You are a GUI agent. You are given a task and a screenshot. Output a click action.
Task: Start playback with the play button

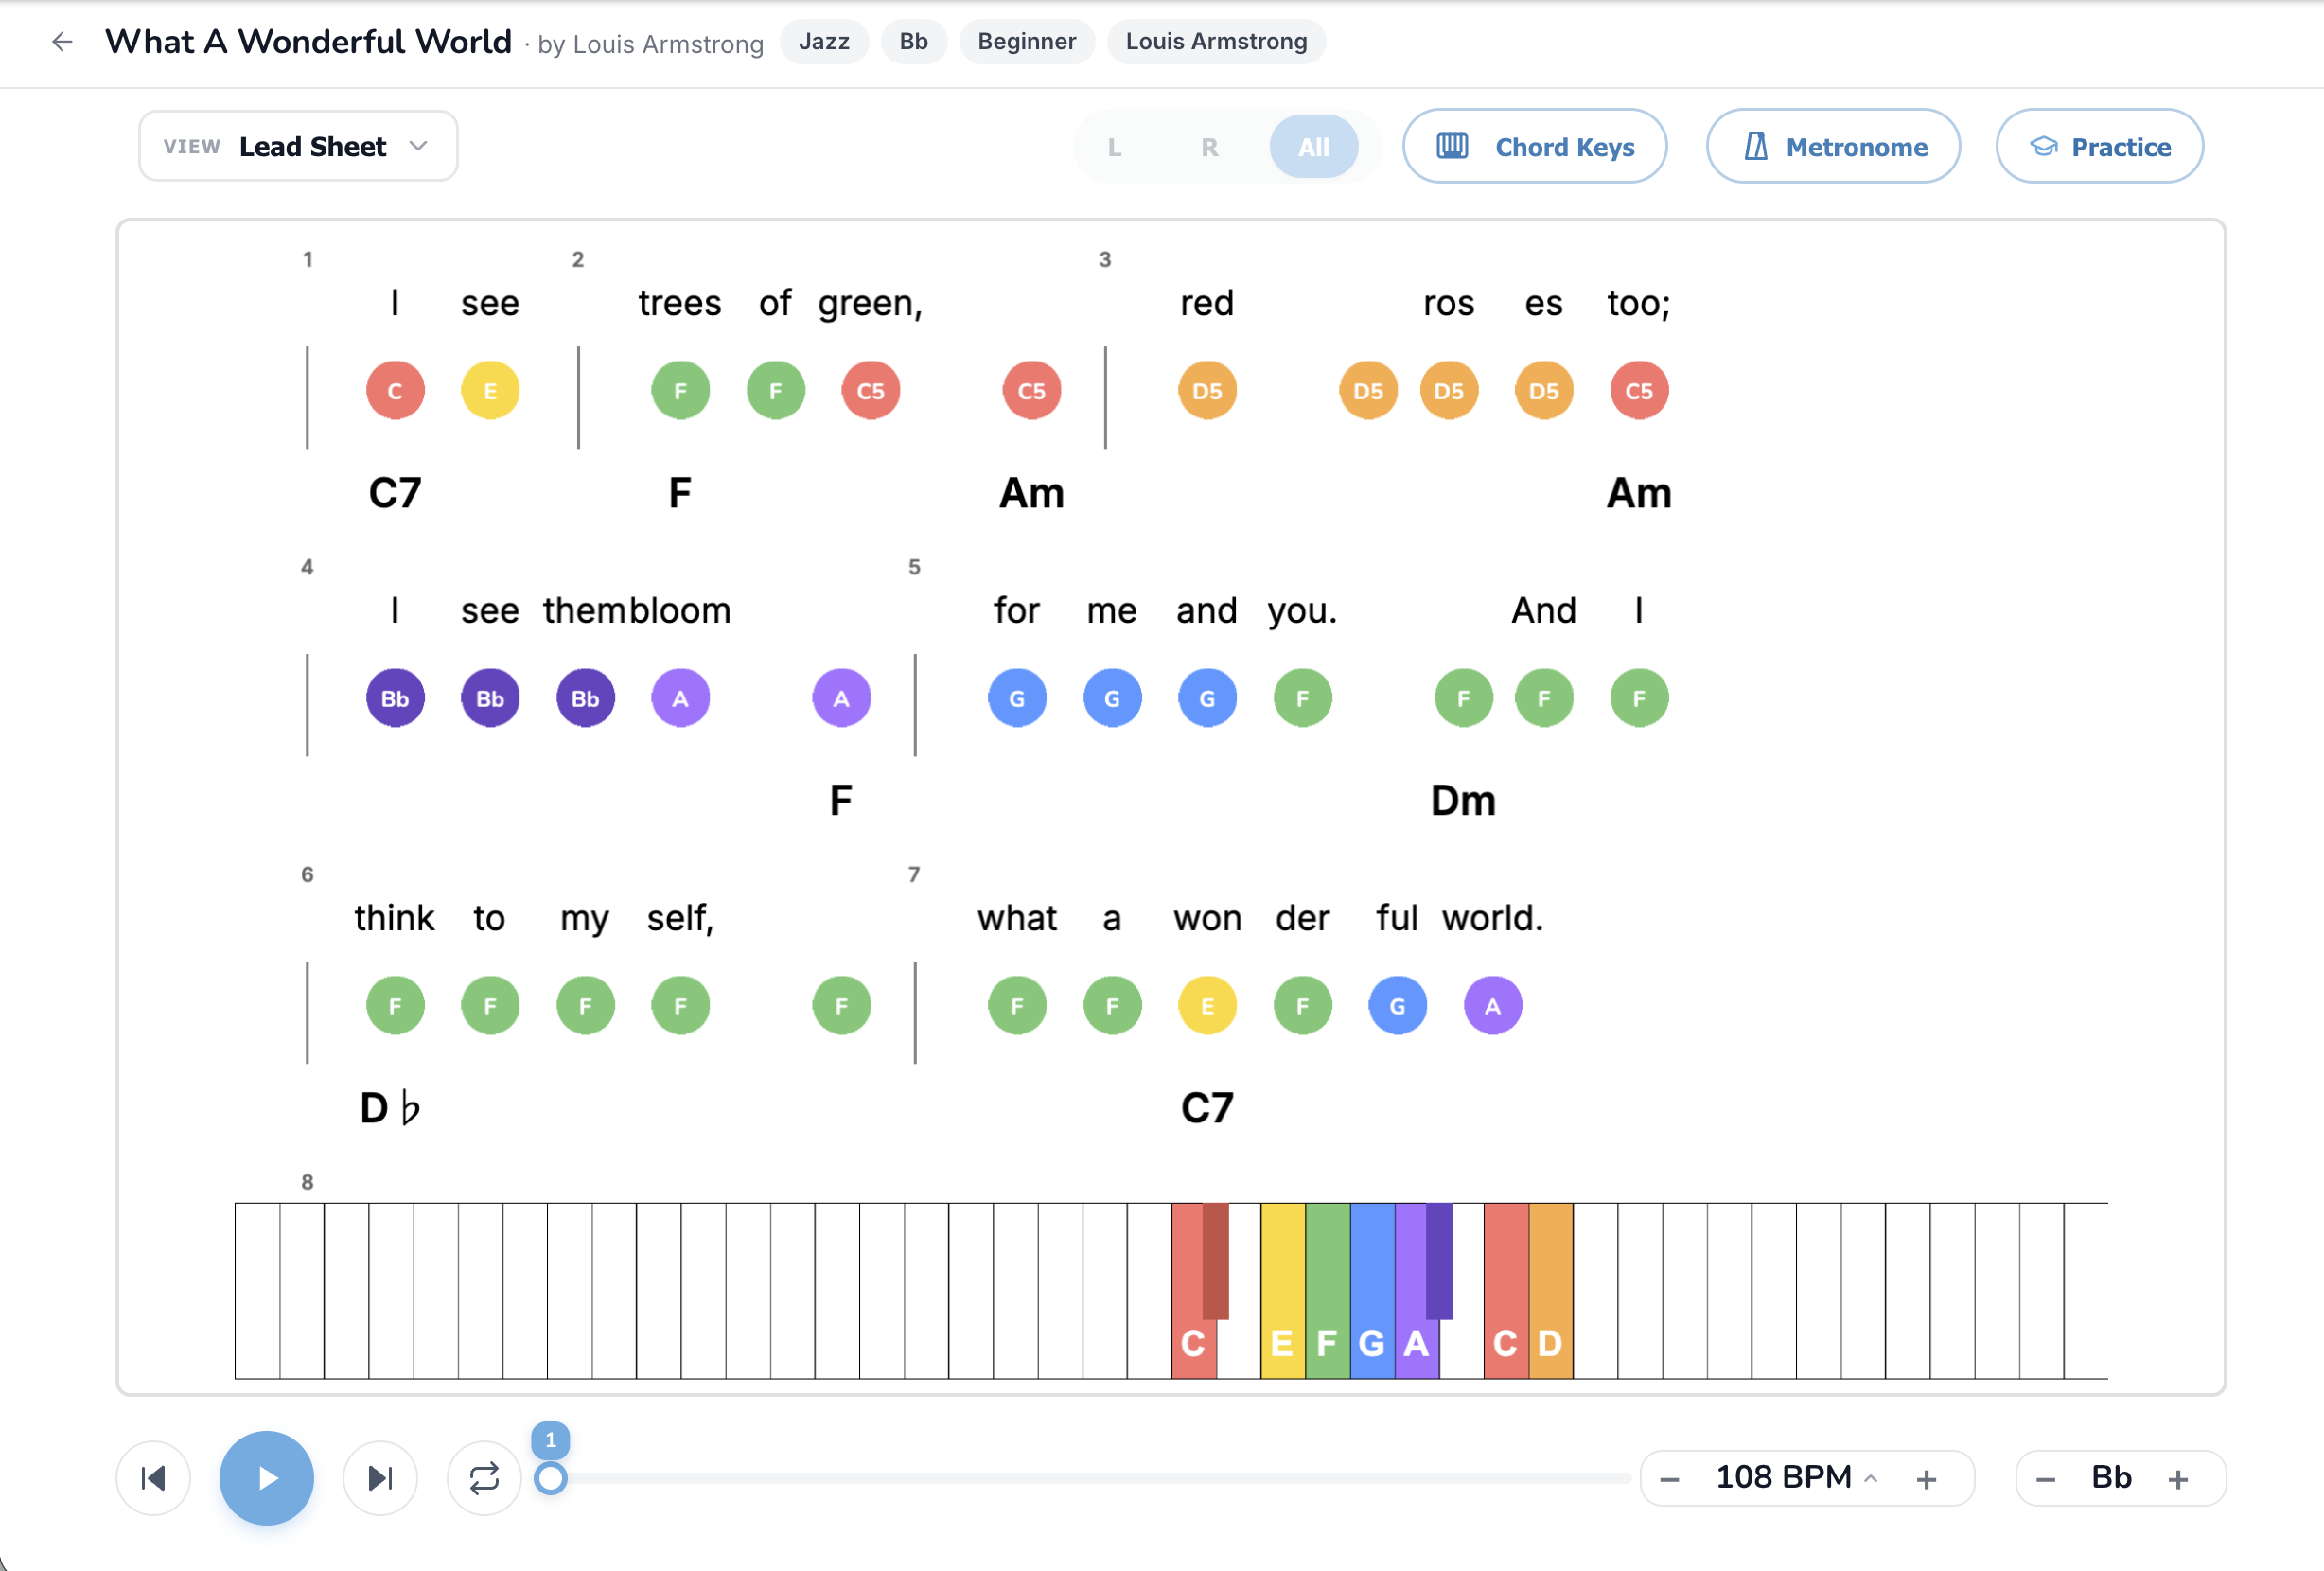click(267, 1477)
